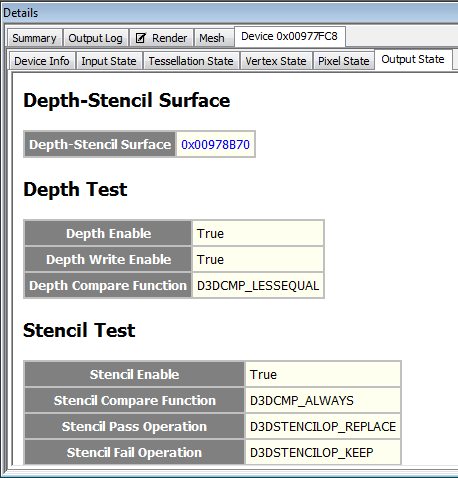The height and width of the screenshot is (478, 458).
Task: Open the Tessellation State tab
Action: coord(191,61)
